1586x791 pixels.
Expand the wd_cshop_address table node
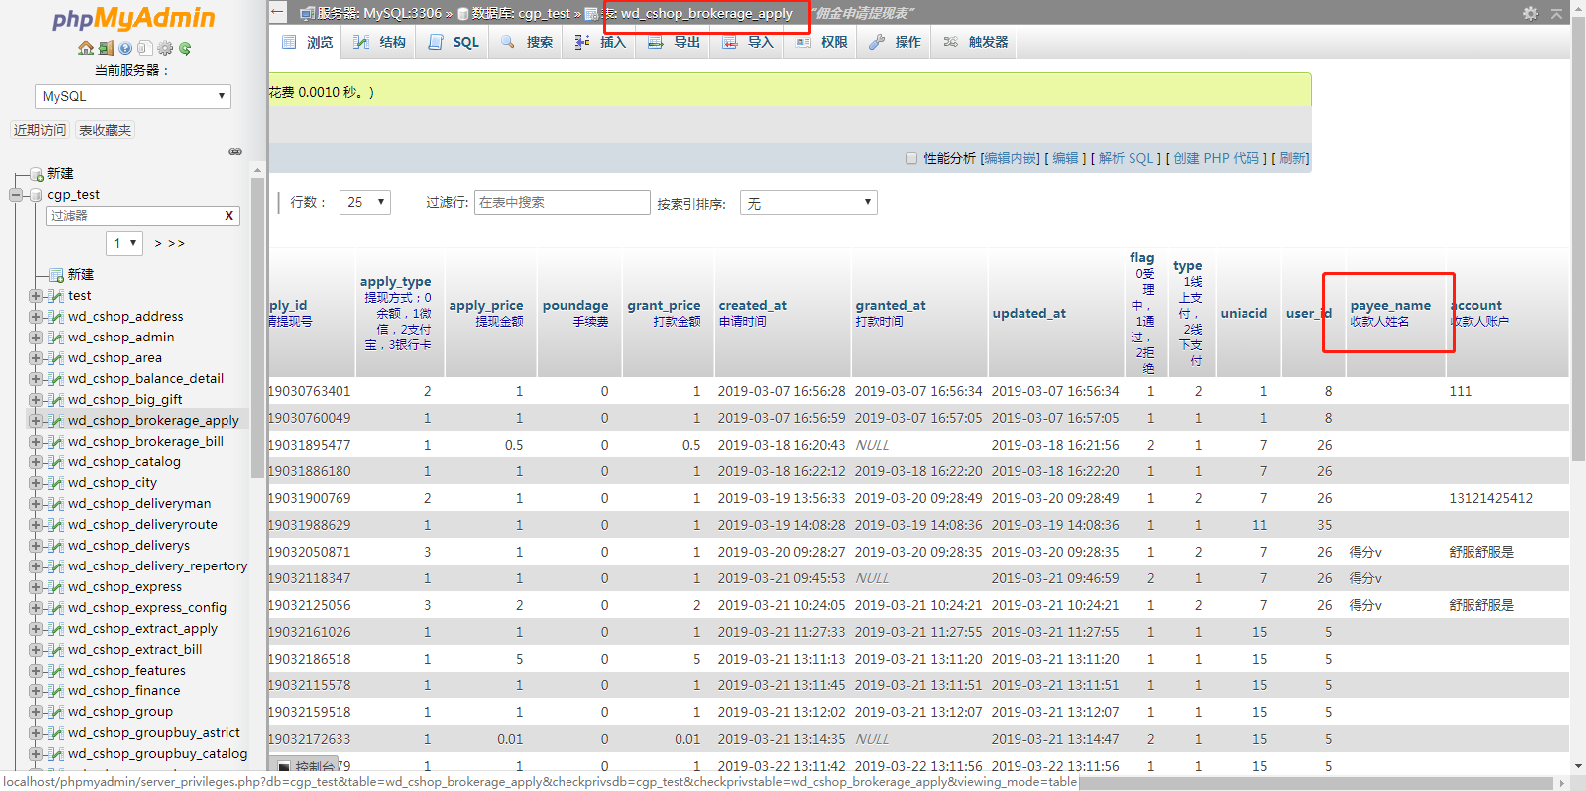tap(36, 316)
